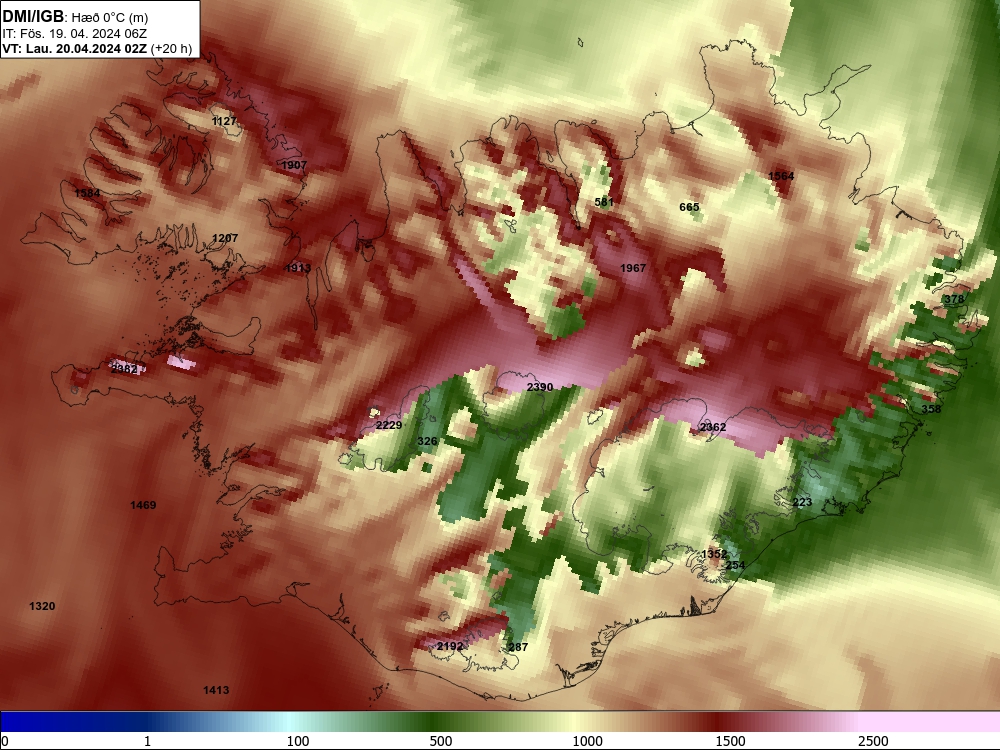
Task: Click the legend label 1
Action: [x=147, y=741]
